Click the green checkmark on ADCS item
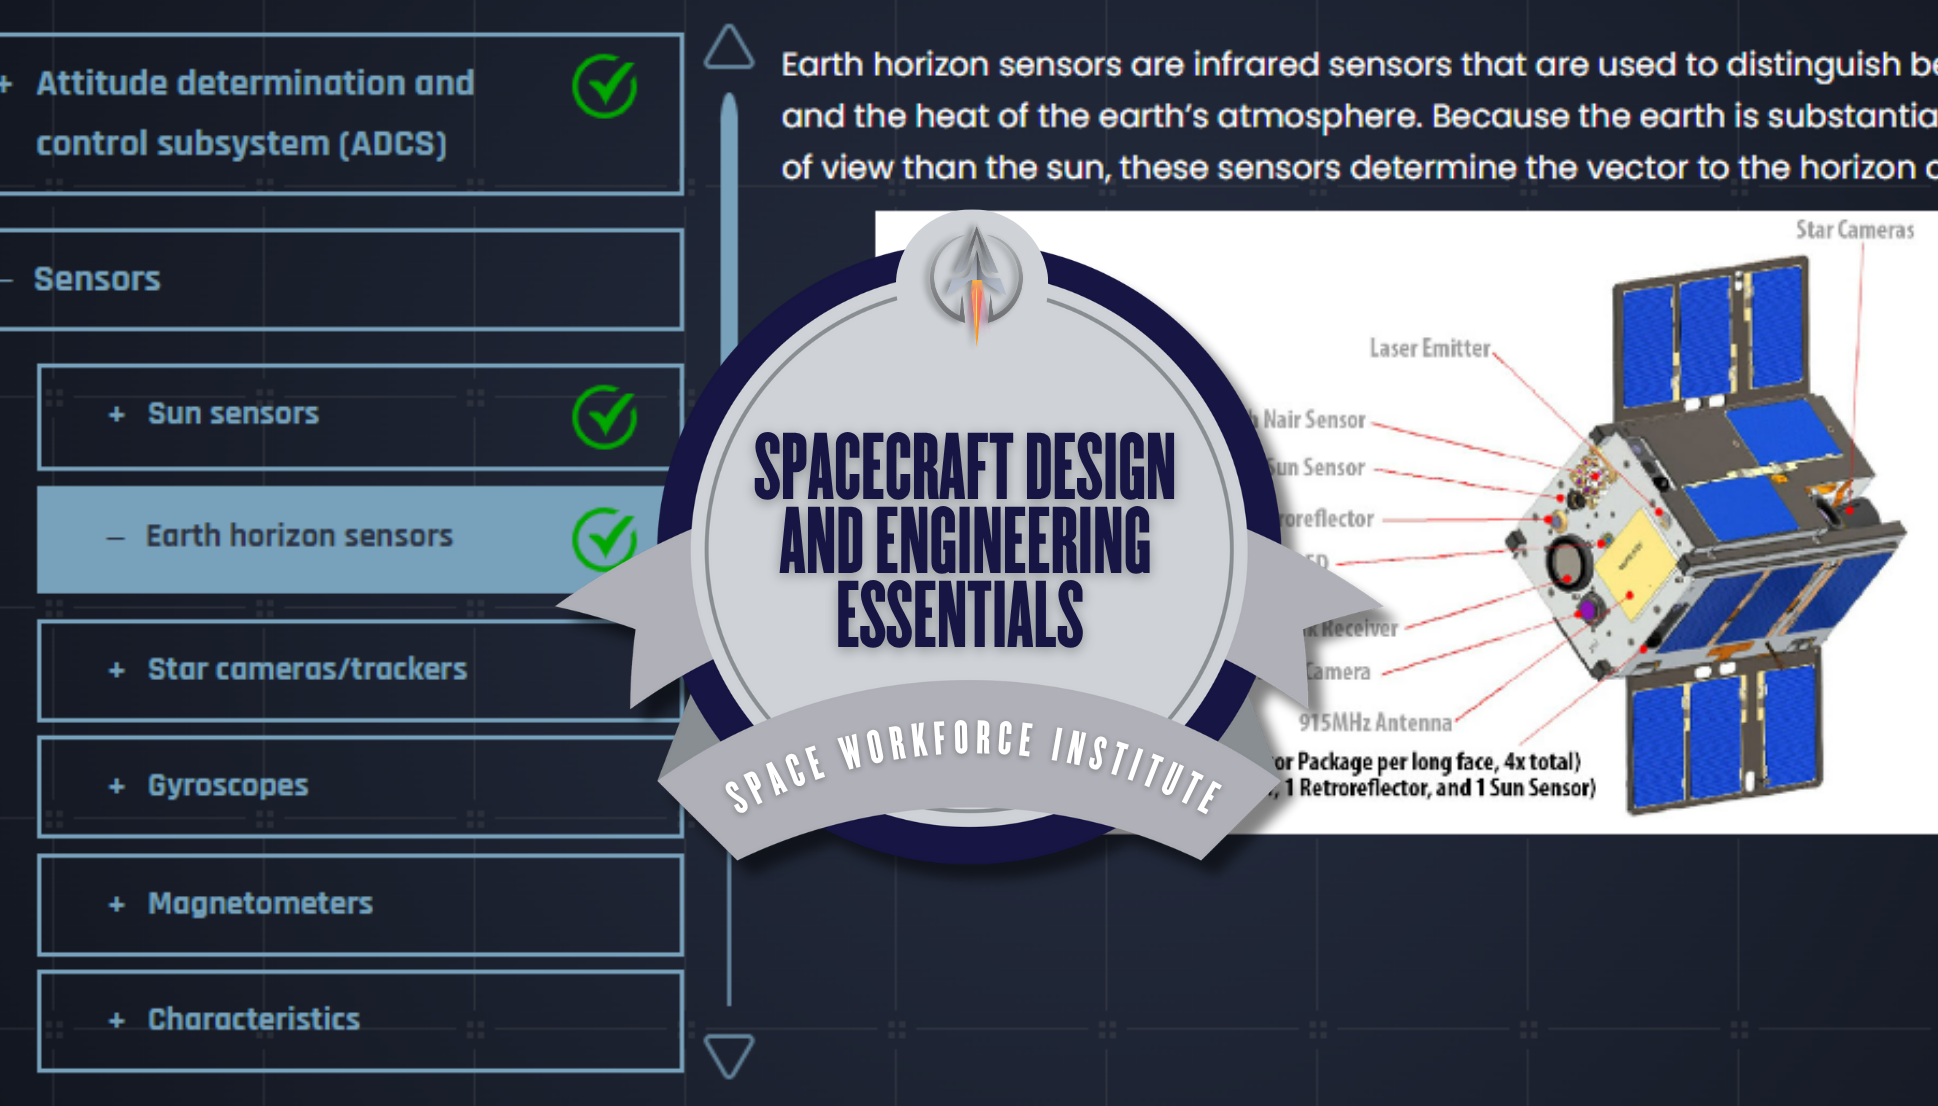 point(604,87)
